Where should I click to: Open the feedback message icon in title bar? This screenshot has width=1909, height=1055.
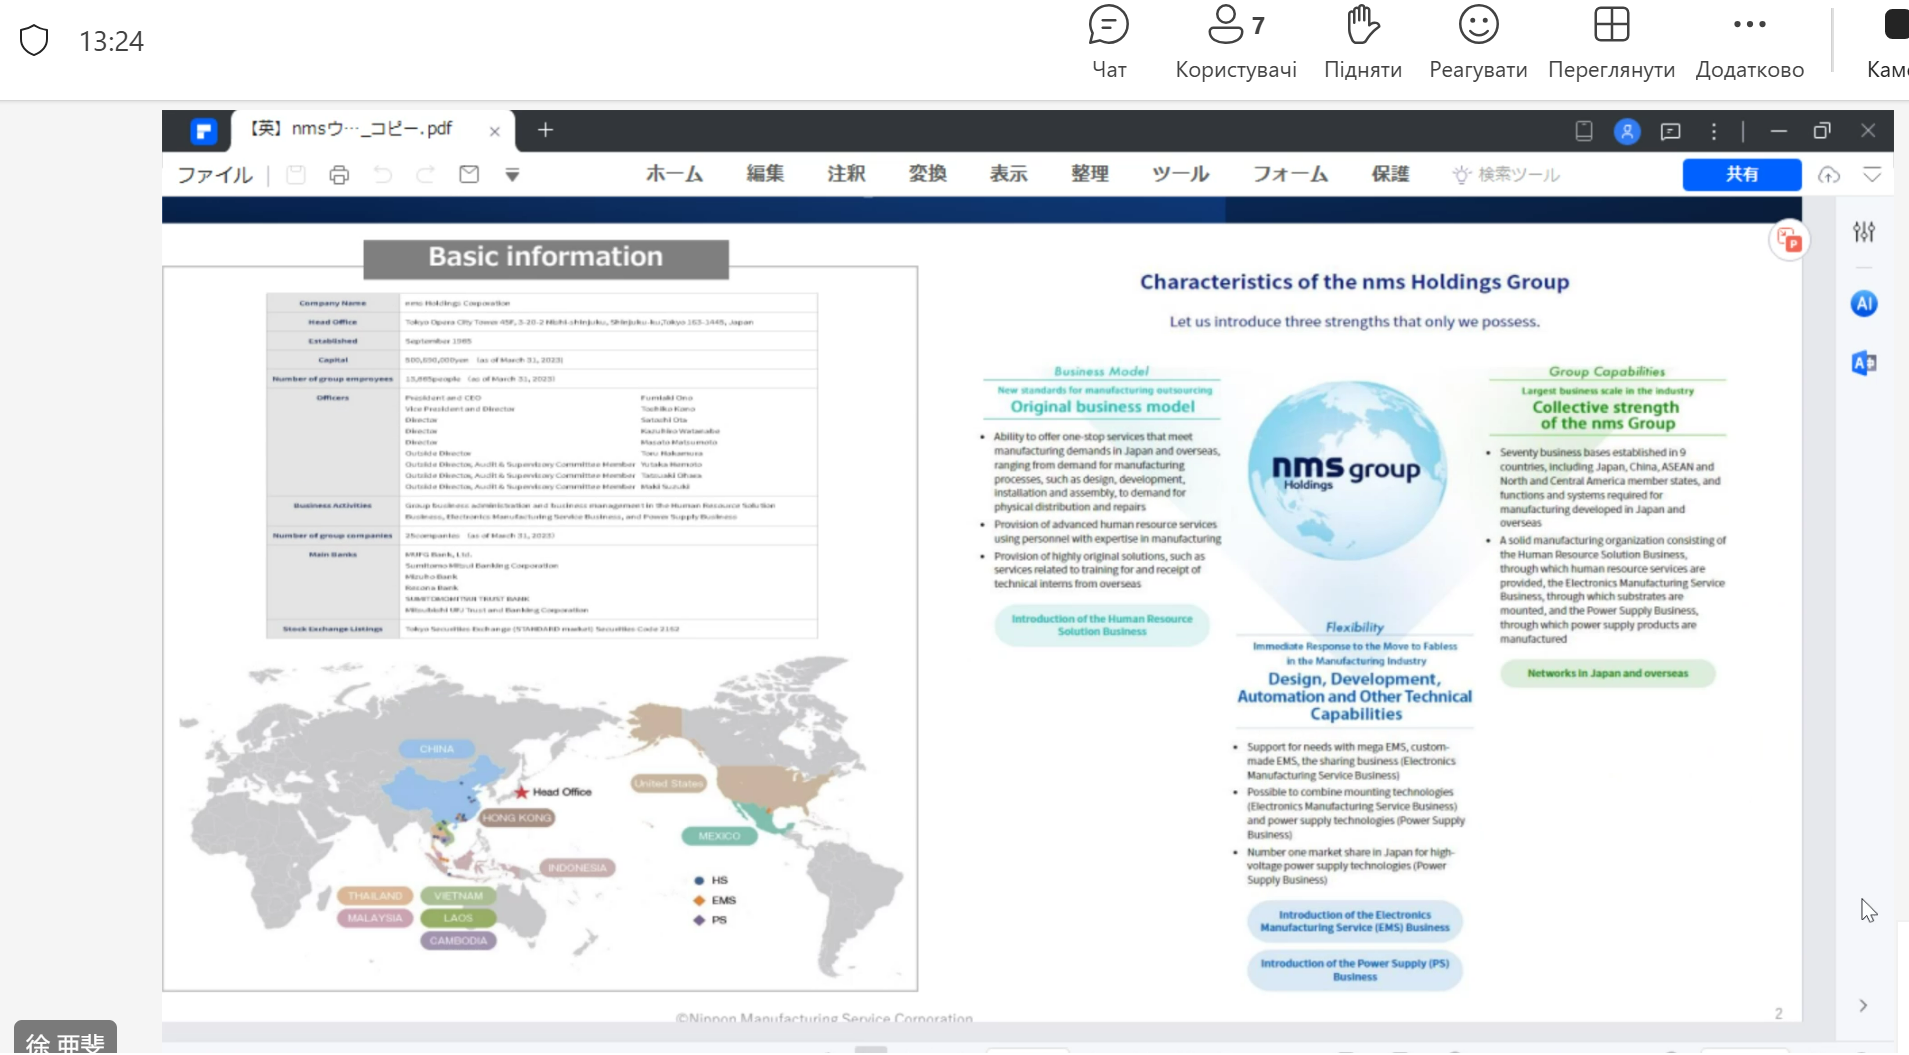1670,131
